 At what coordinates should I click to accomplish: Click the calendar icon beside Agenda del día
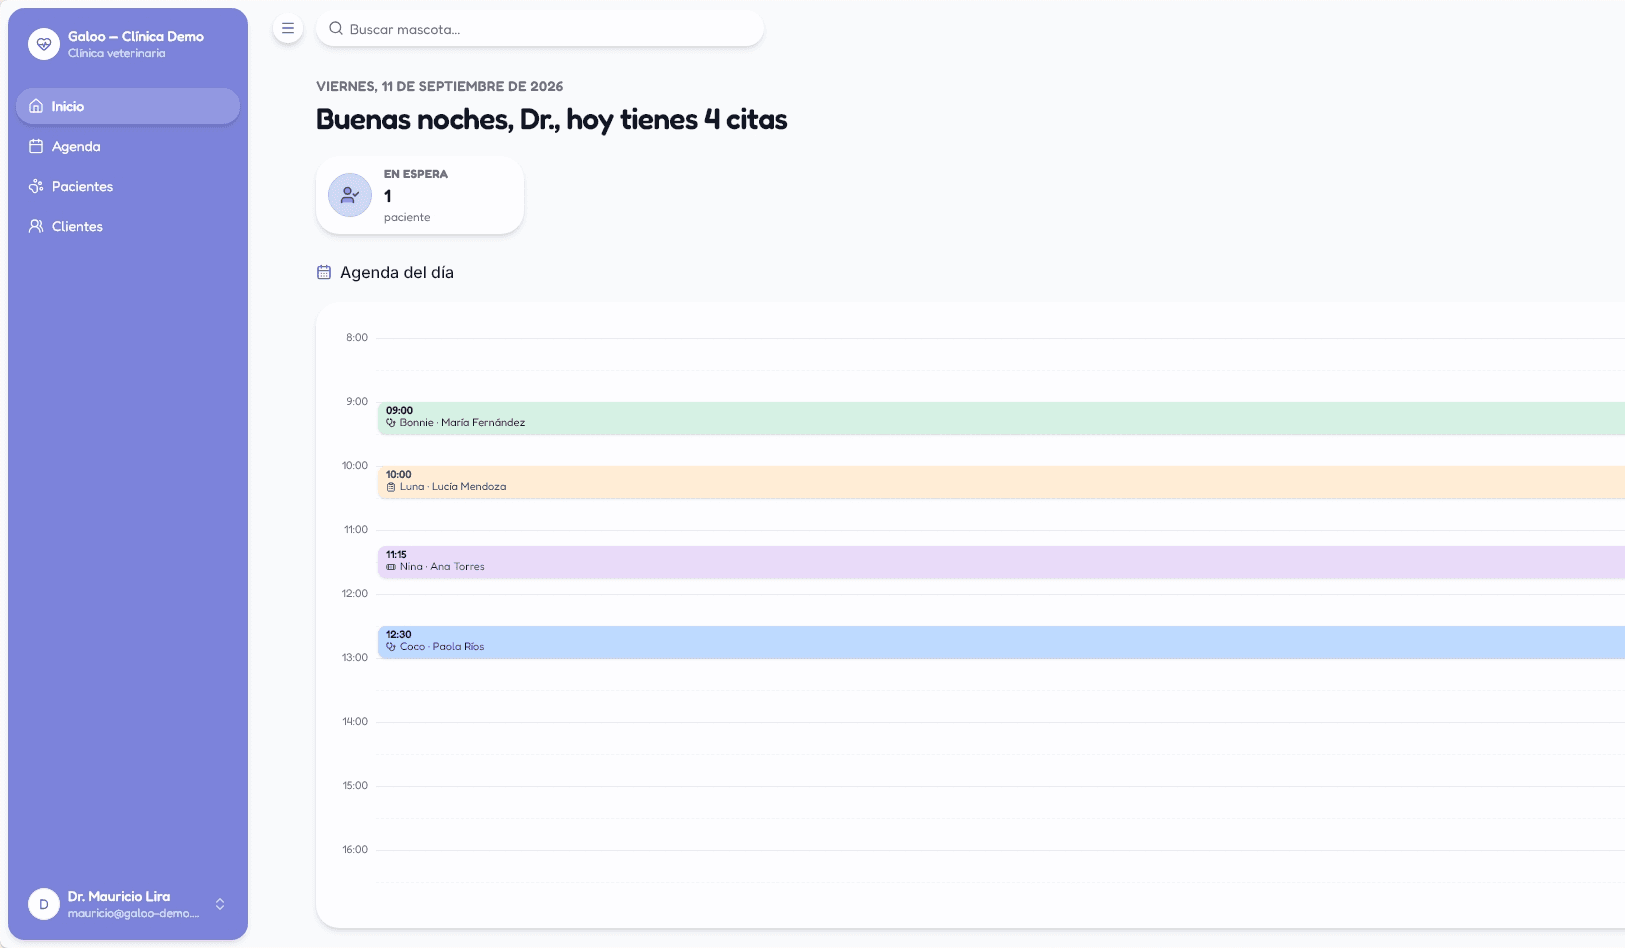point(324,272)
